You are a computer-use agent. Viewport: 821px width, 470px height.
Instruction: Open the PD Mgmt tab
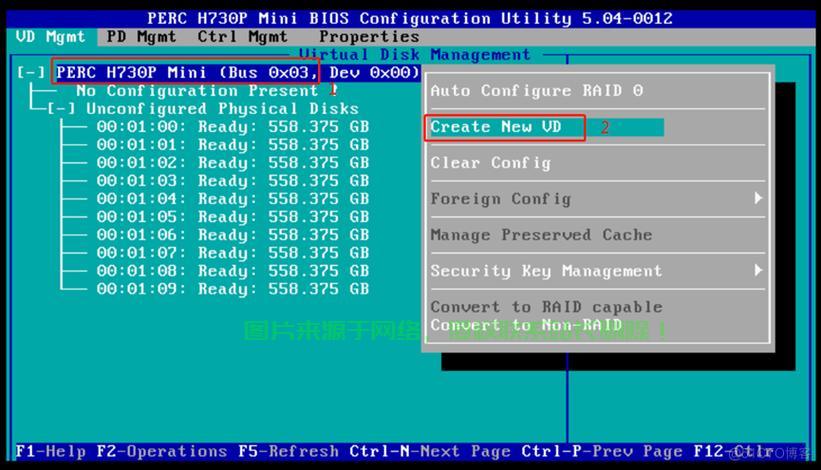(141, 37)
